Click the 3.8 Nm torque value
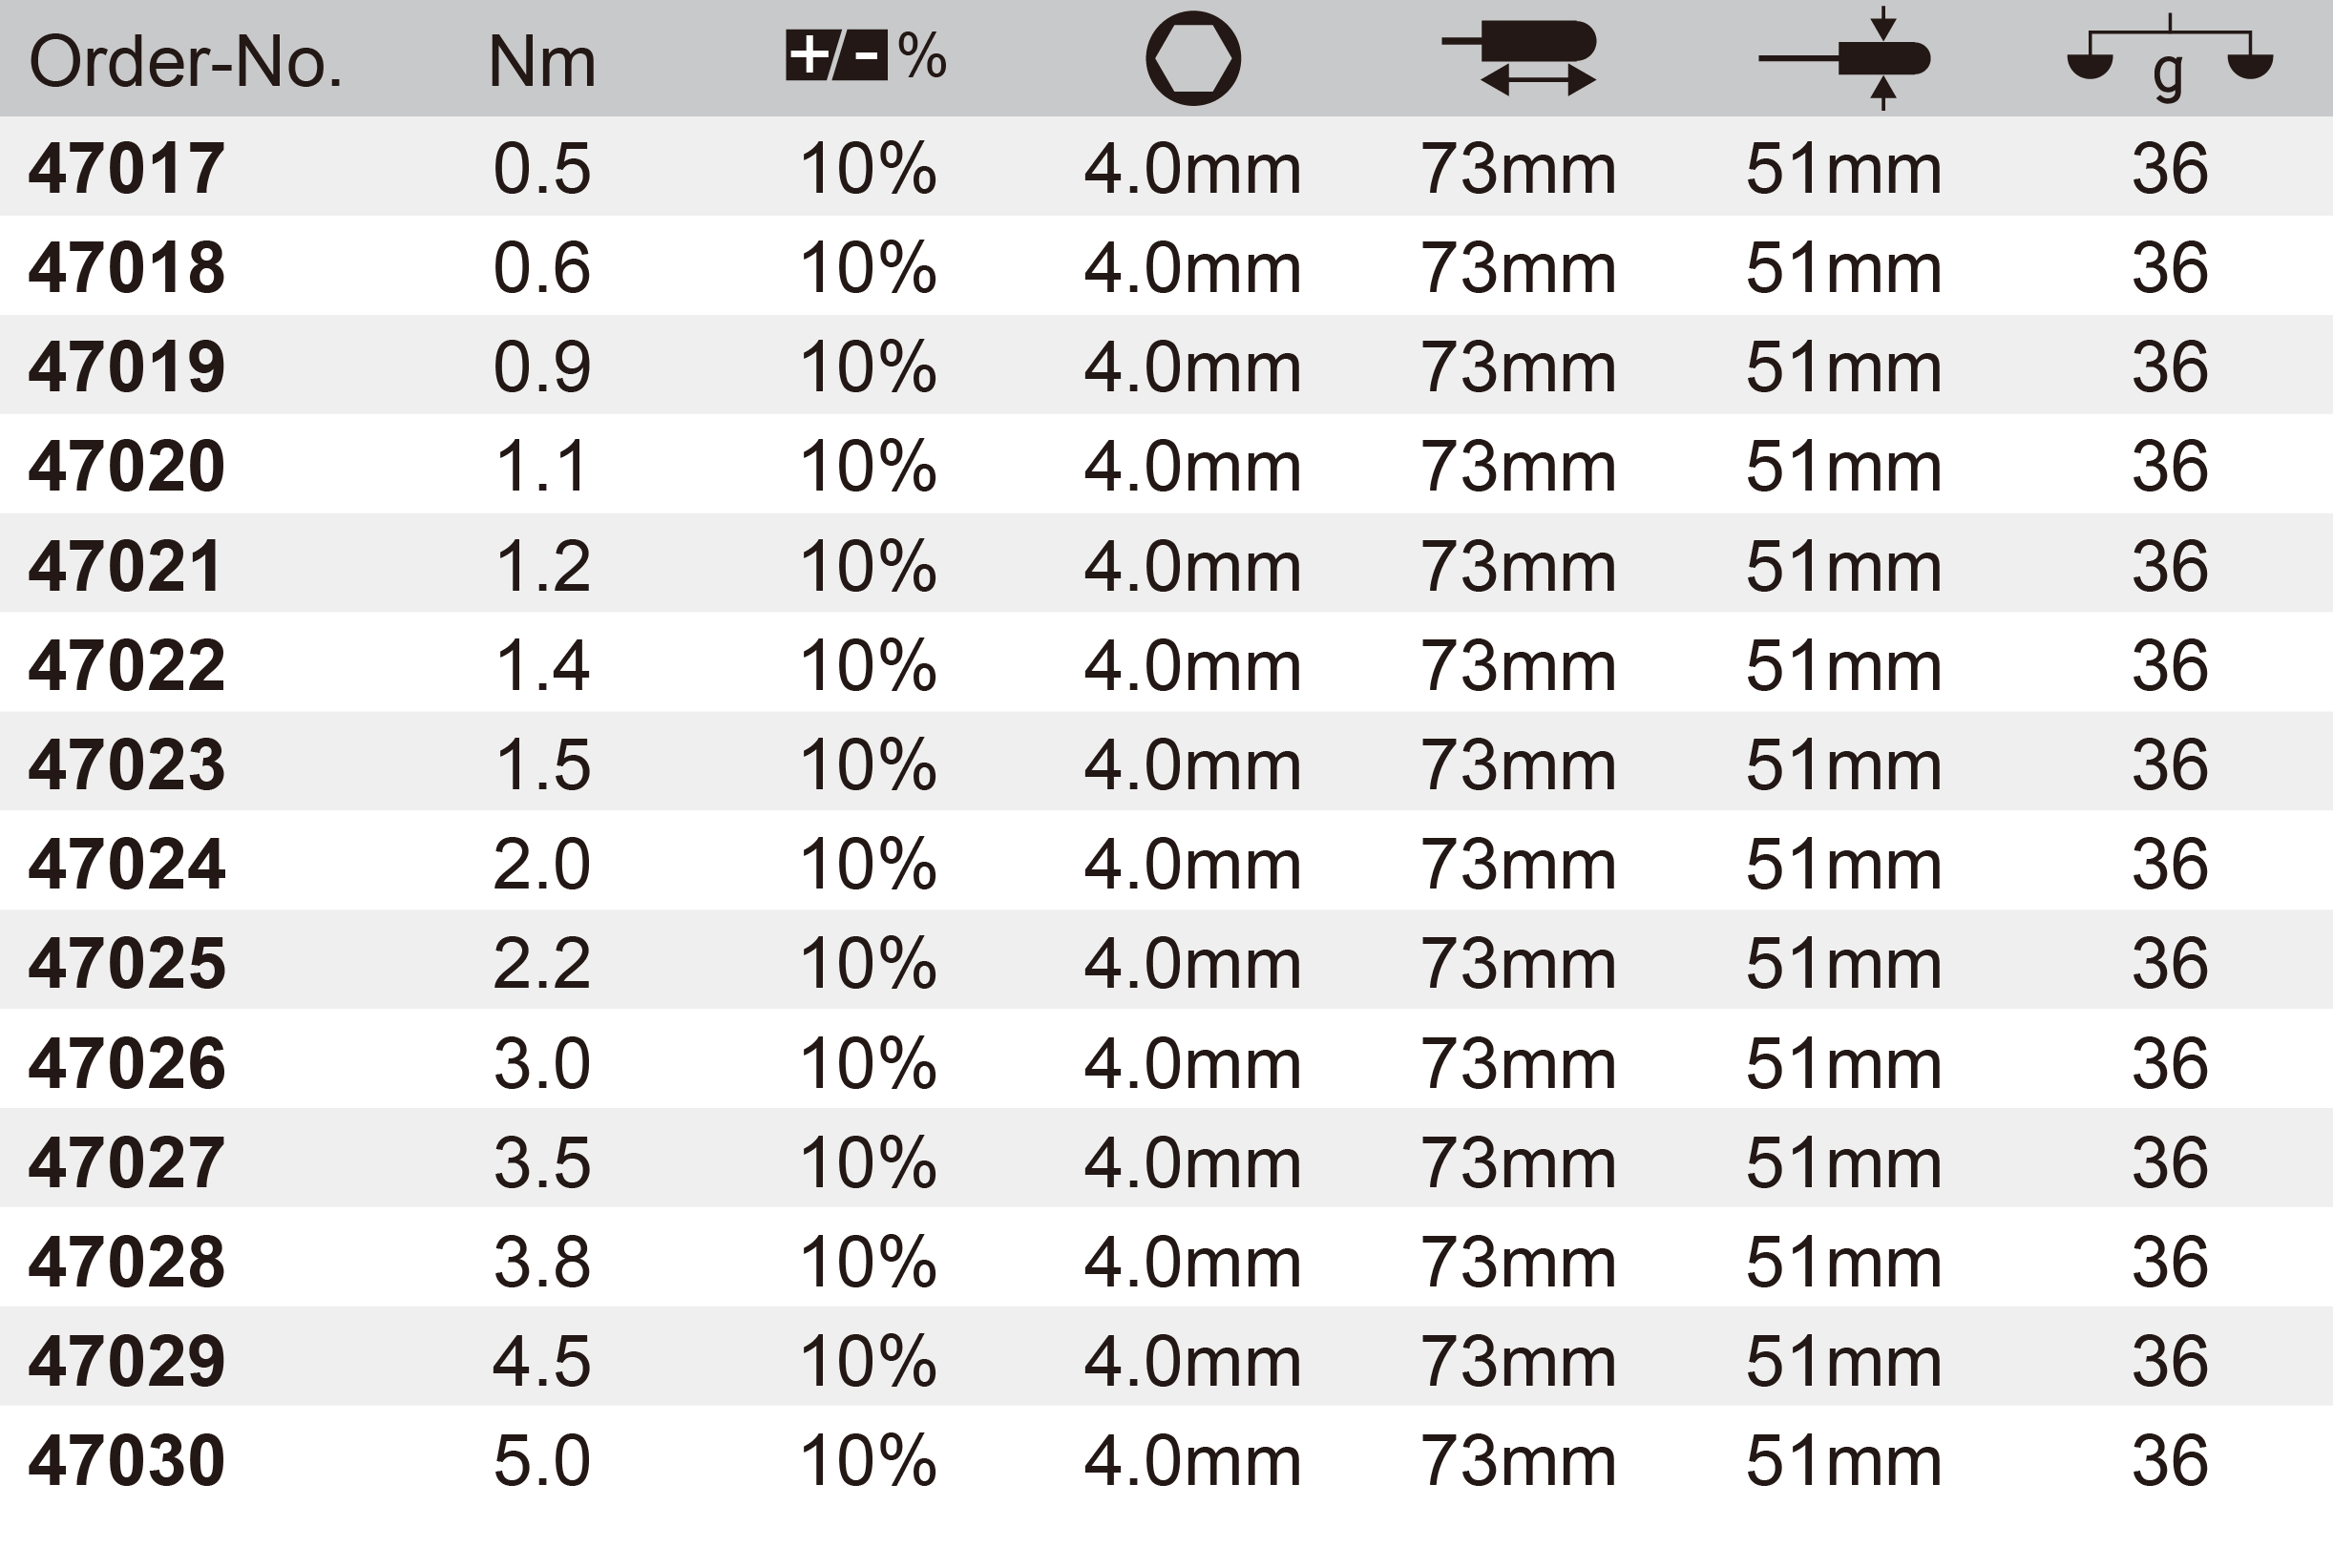The width and height of the screenshot is (2333, 1568). [x=542, y=1261]
